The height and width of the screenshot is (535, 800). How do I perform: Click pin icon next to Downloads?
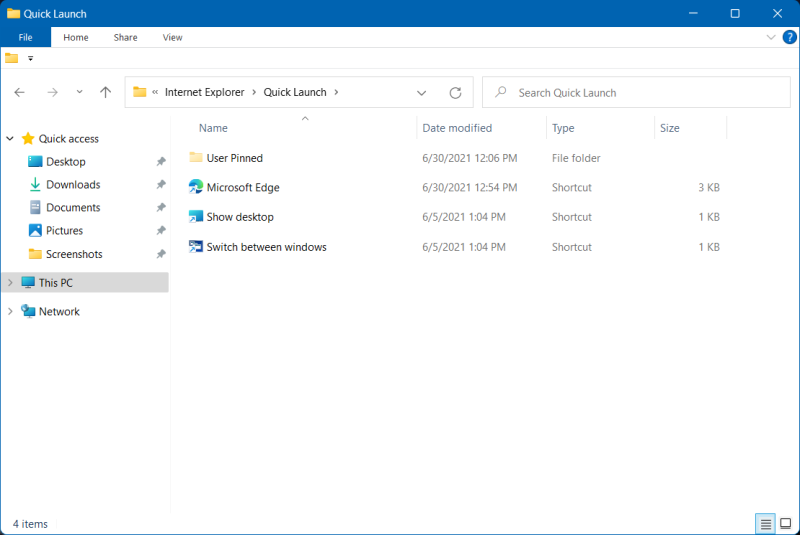[x=161, y=185]
